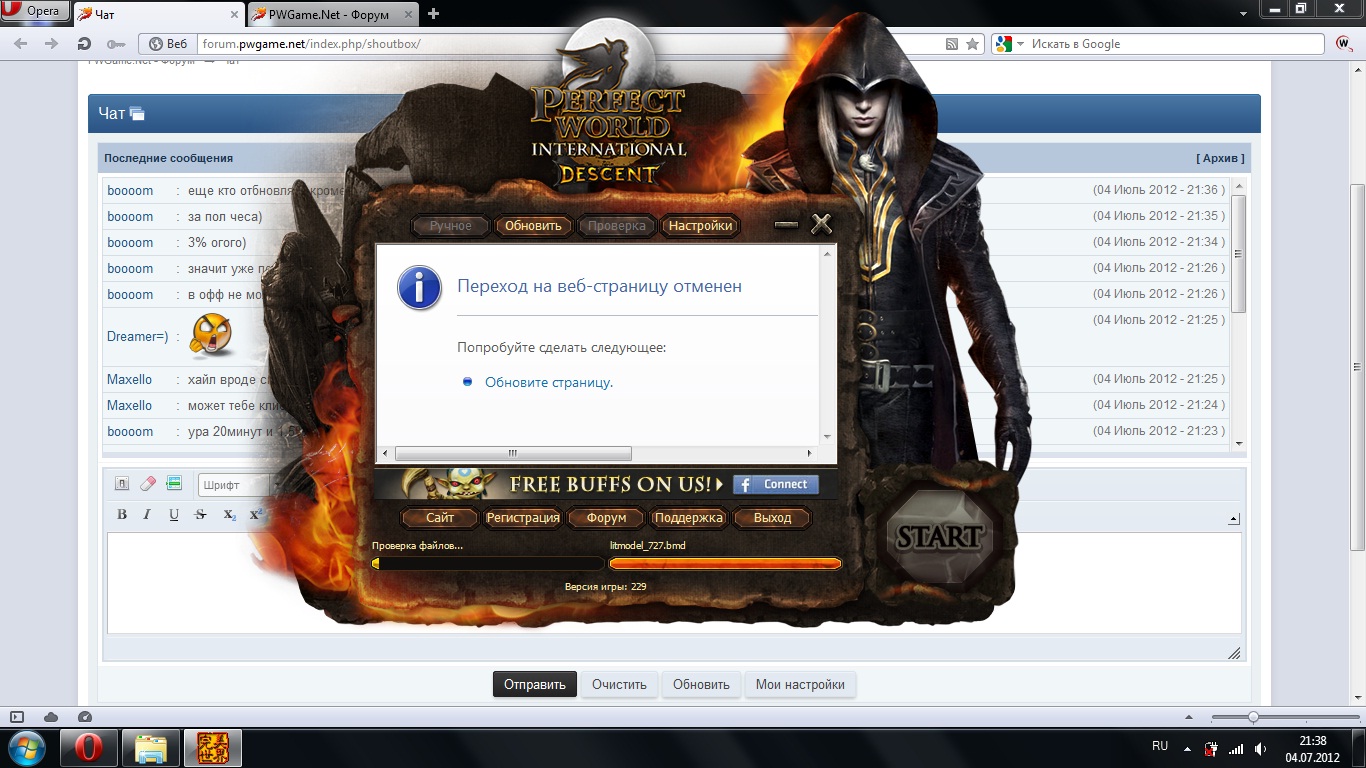
Task: Click the launcher news panel's down scroll arrow
Action: click(x=827, y=437)
